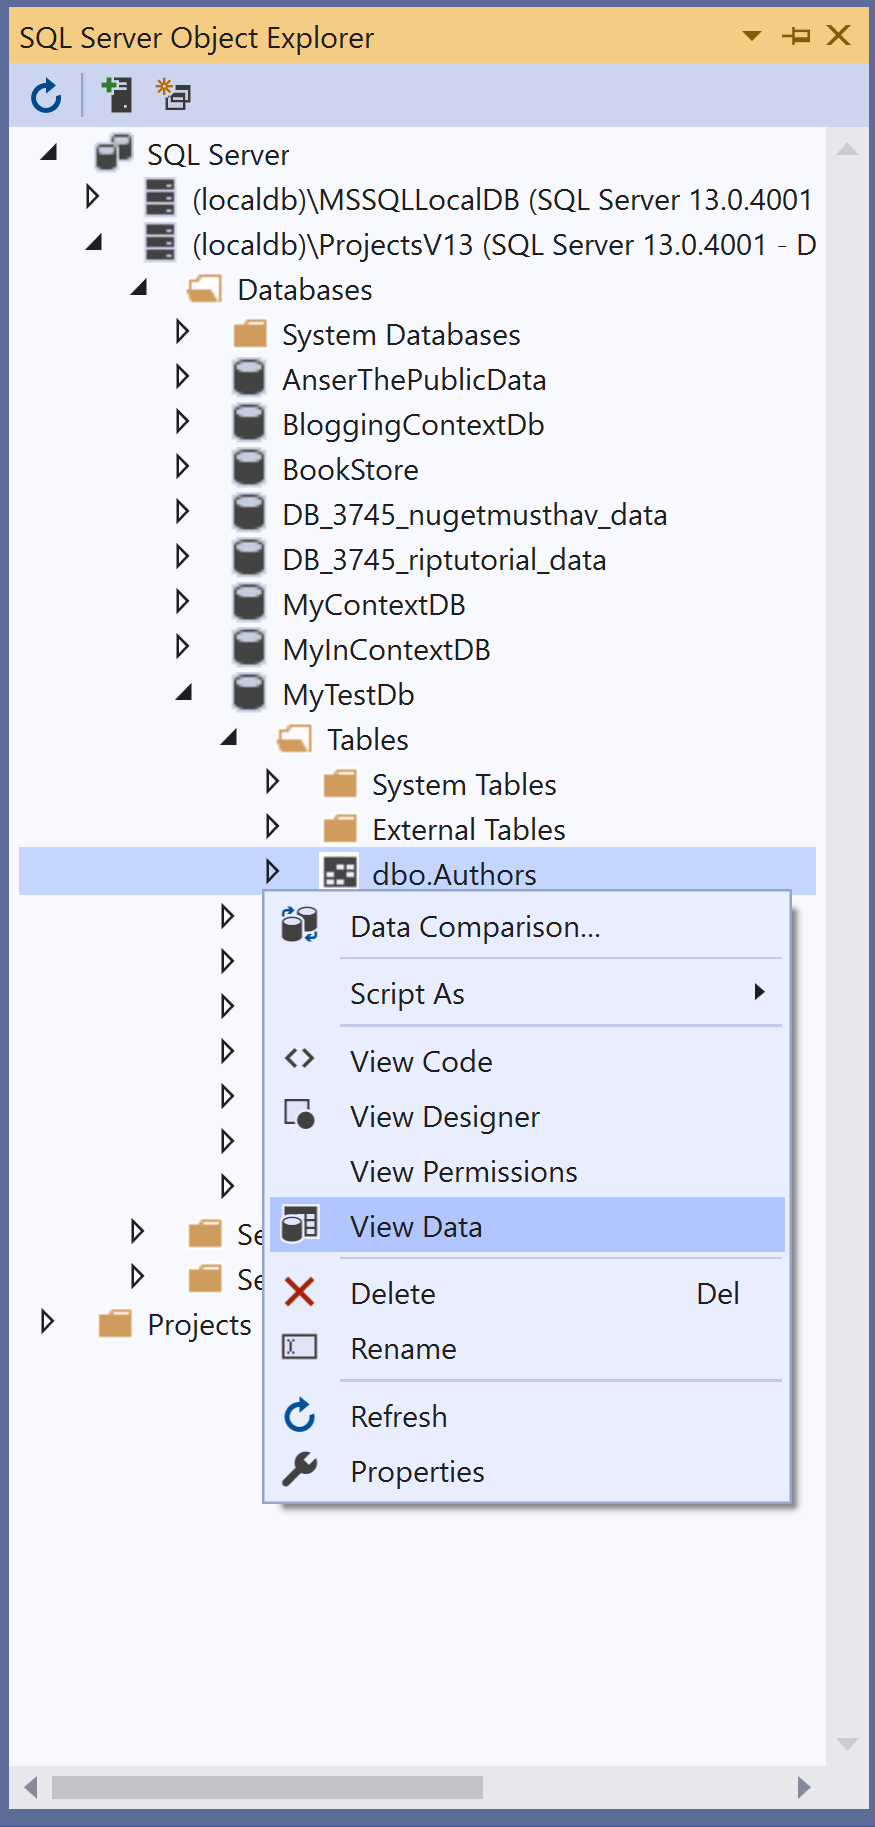875x1827 pixels.
Task: Expand the DB_3745_nugetmusthav_data database
Action: tap(182, 511)
